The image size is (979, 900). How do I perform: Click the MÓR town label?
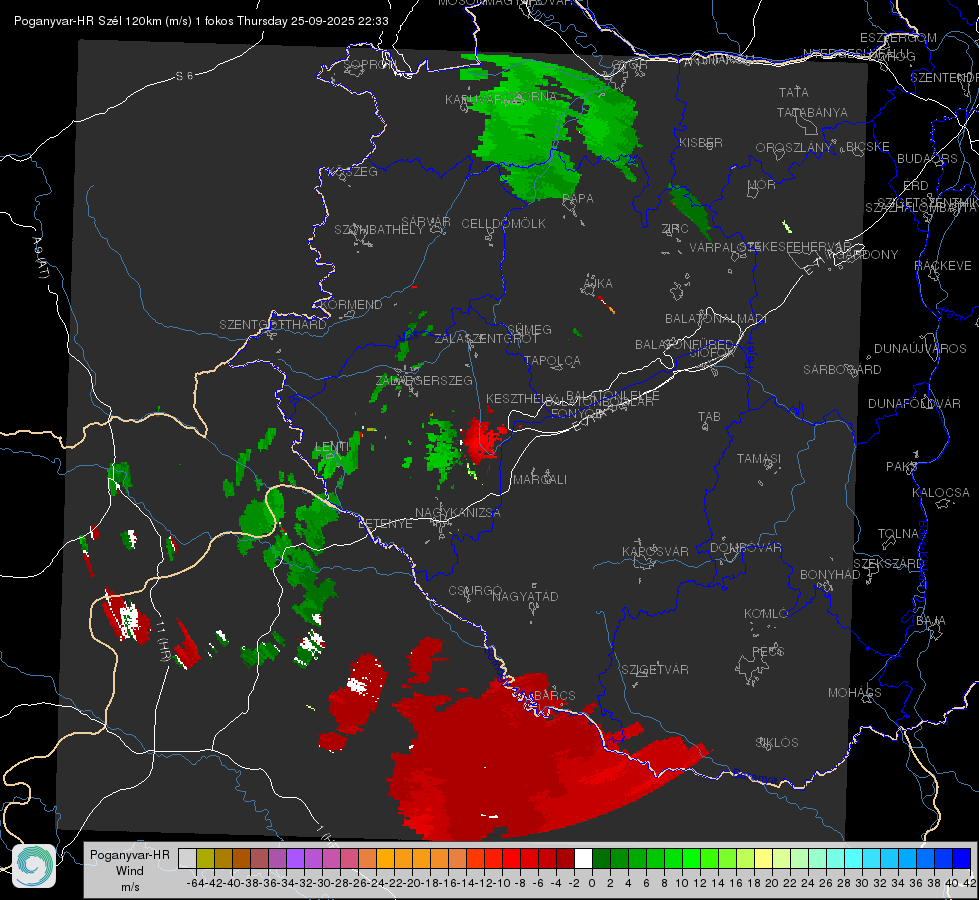coord(762,185)
